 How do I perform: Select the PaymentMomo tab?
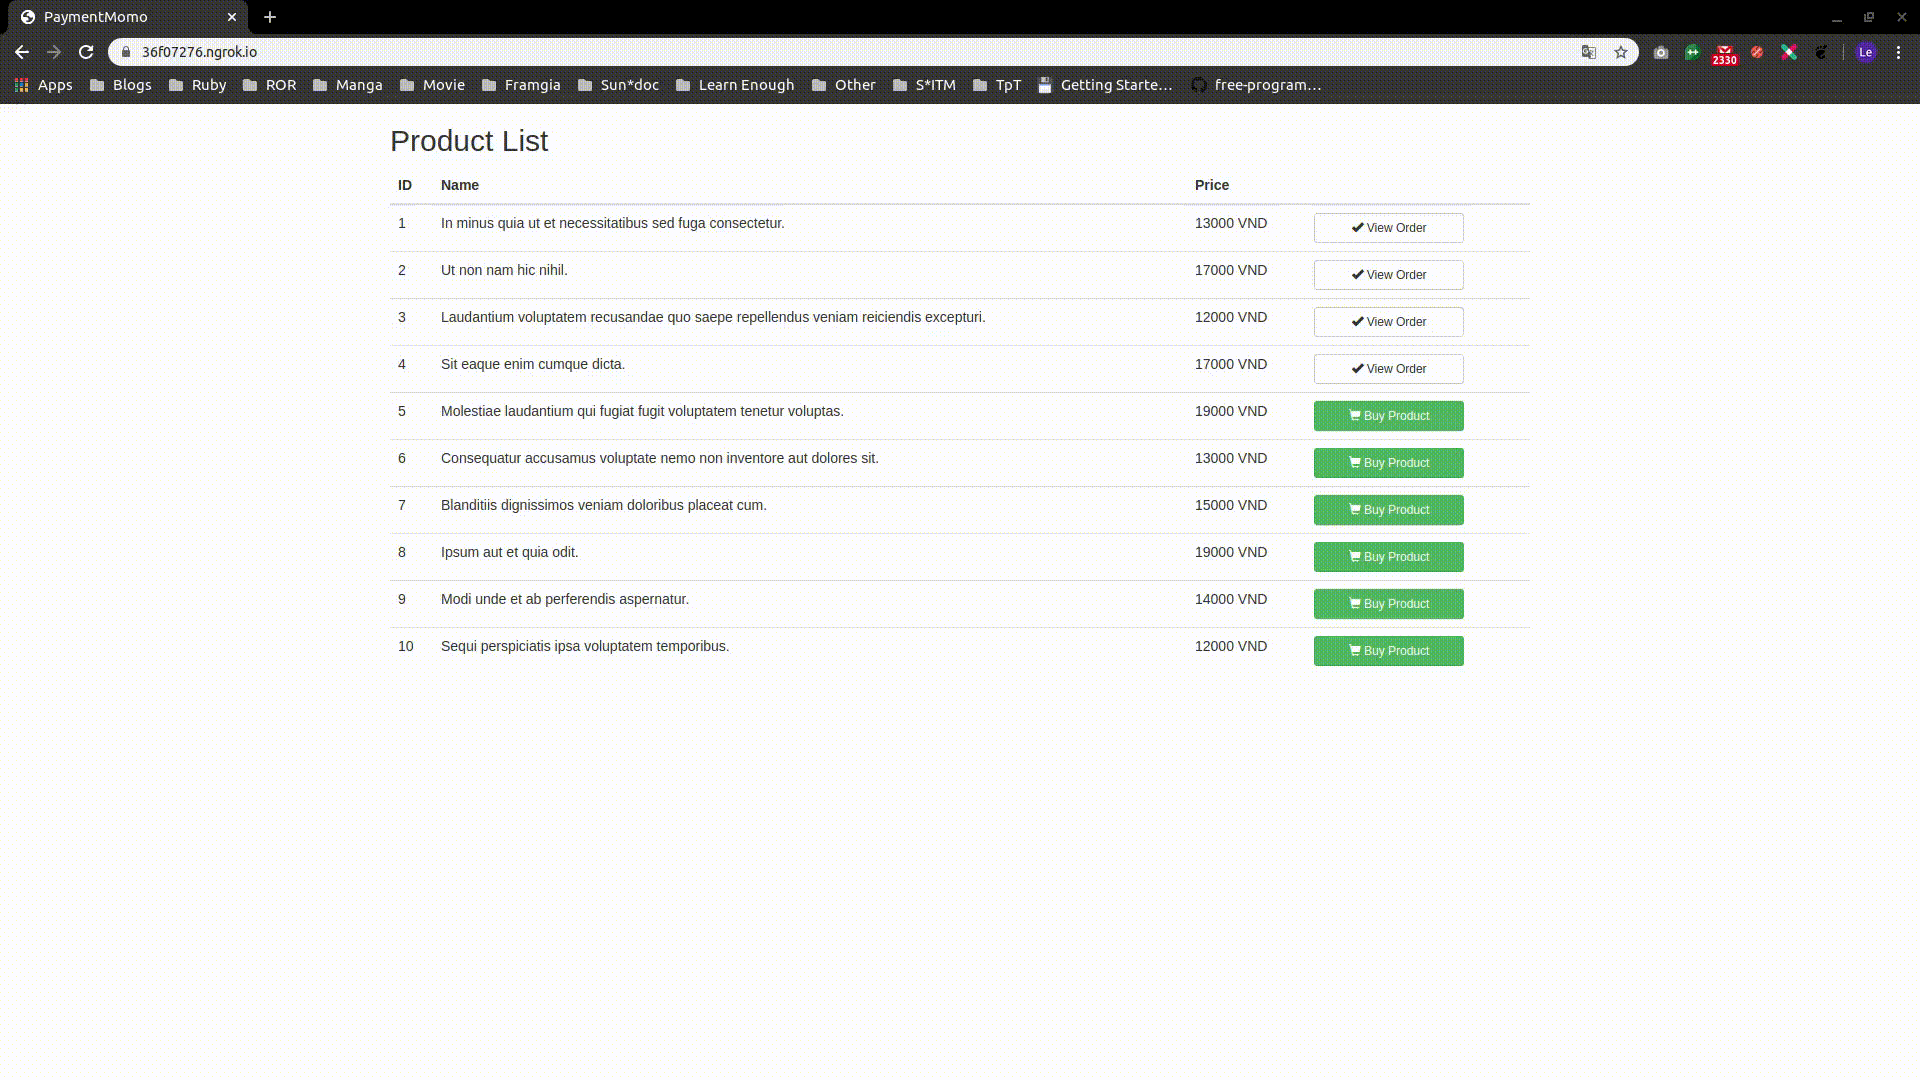(120, 17)
